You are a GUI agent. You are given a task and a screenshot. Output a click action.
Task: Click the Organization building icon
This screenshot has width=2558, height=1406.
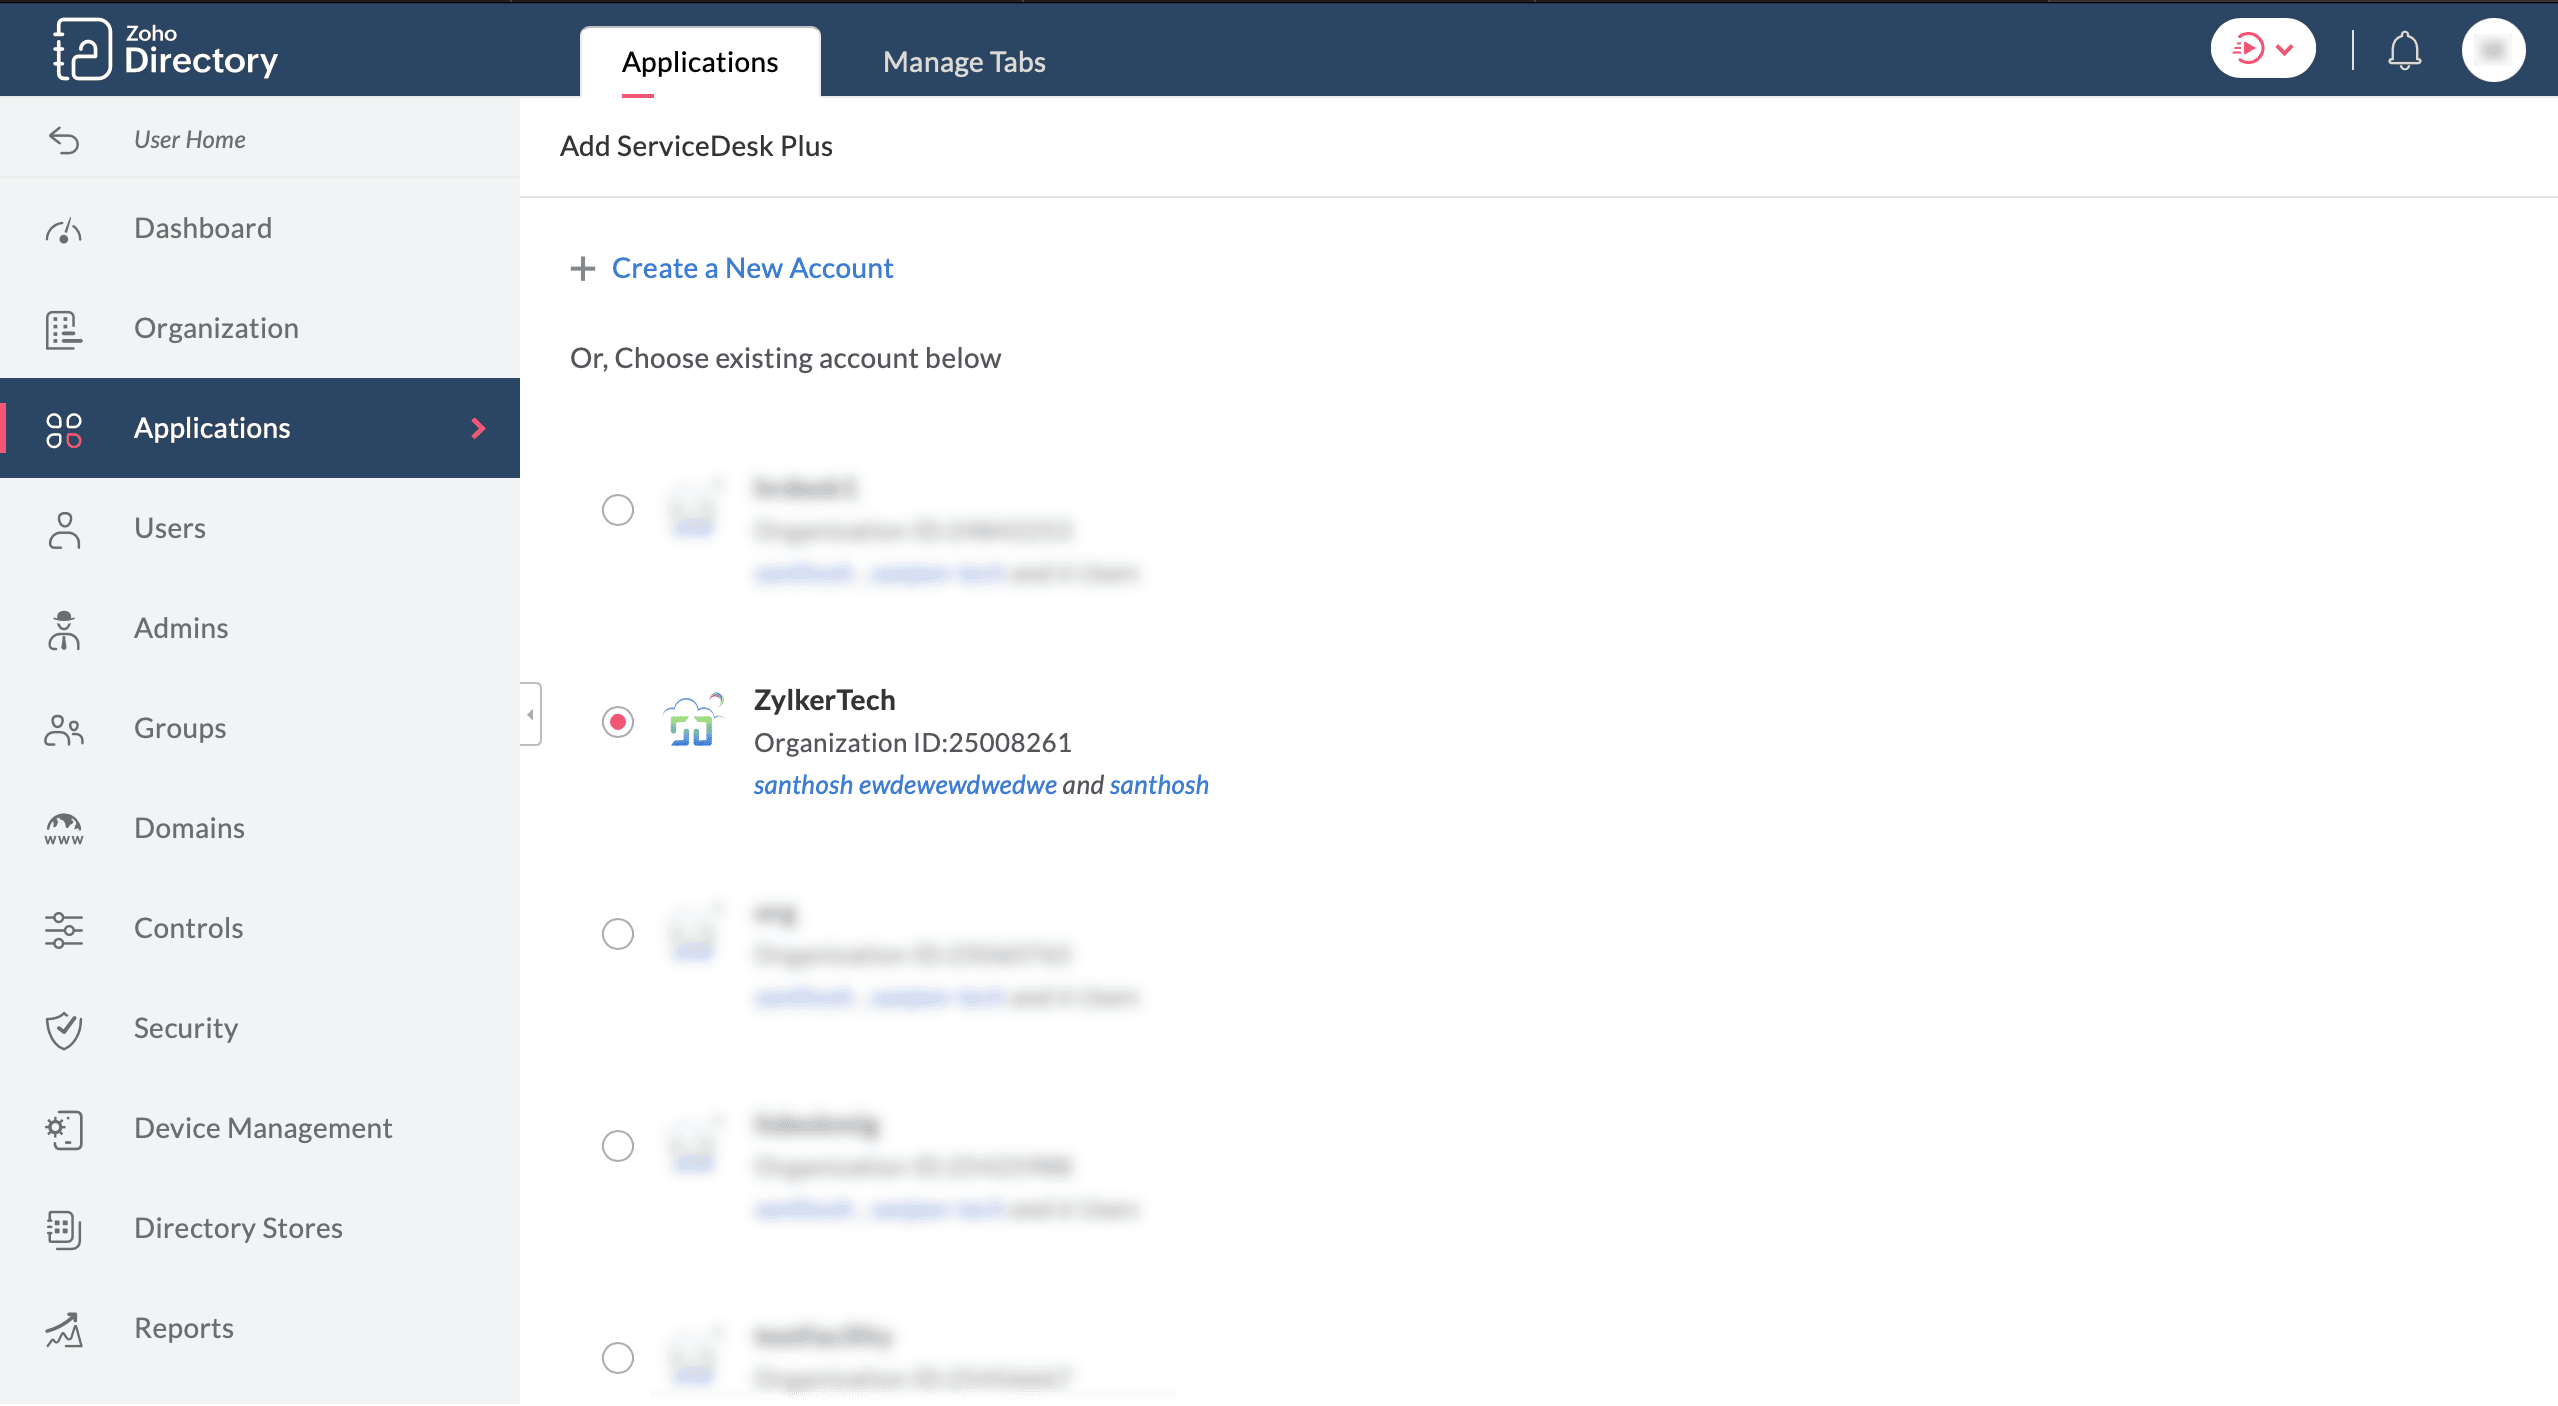64,329
